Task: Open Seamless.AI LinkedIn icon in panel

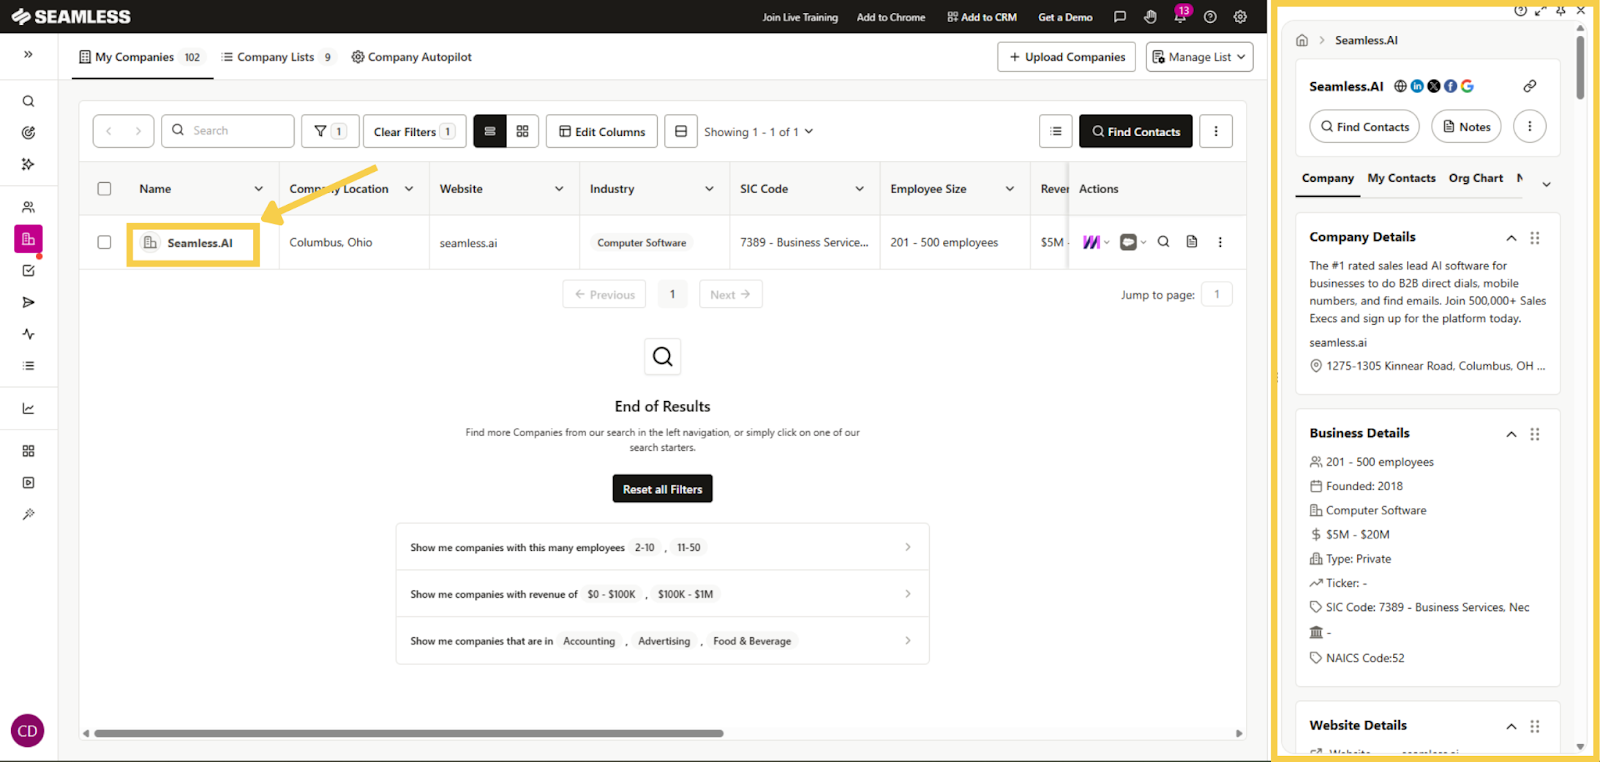Action: tap(1417, 86)
